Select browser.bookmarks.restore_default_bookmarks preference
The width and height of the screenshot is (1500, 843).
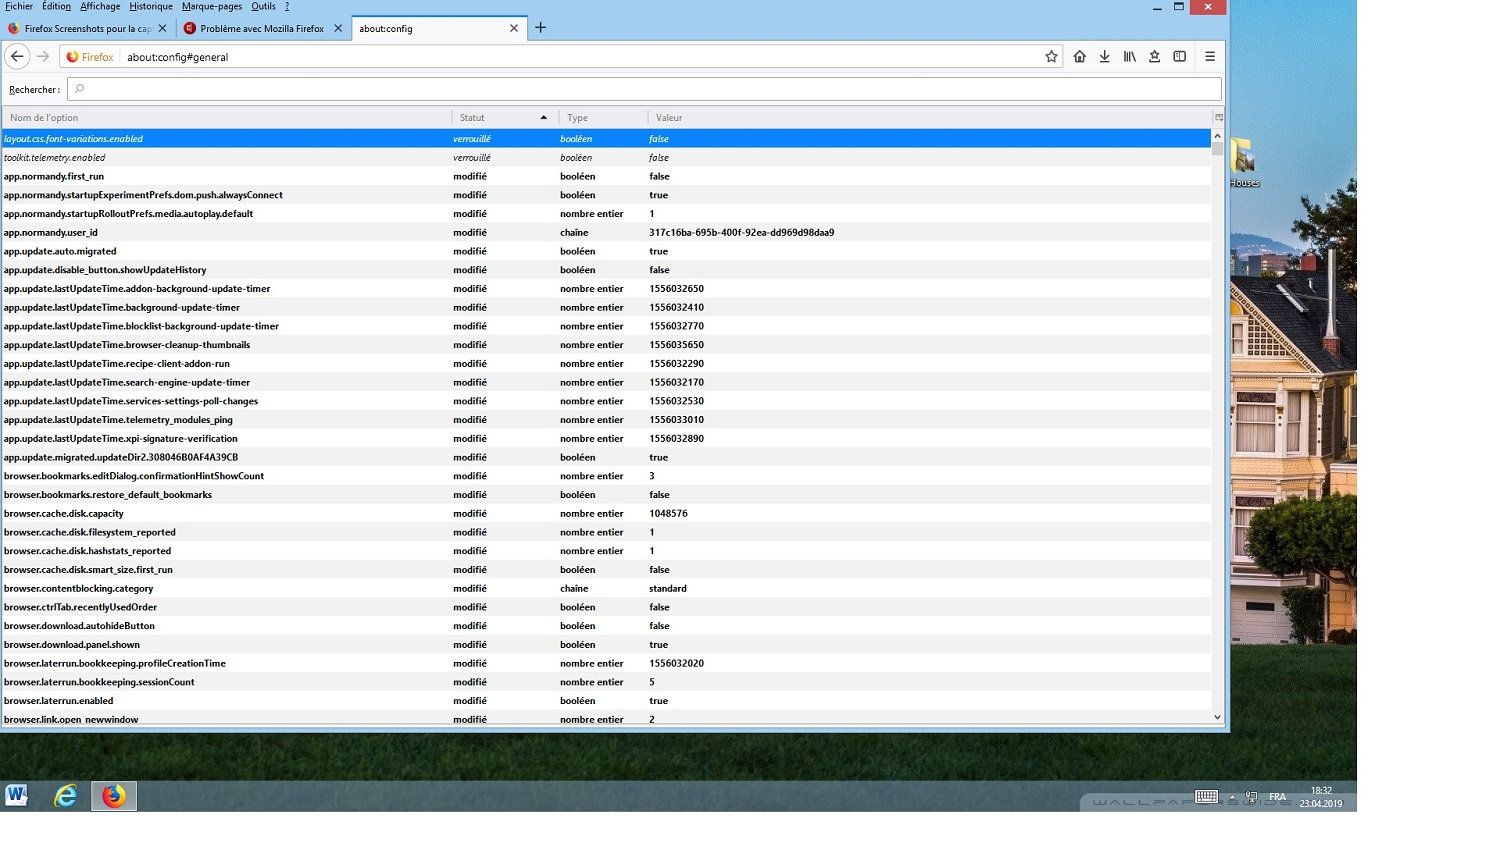(x=606, y=495)
